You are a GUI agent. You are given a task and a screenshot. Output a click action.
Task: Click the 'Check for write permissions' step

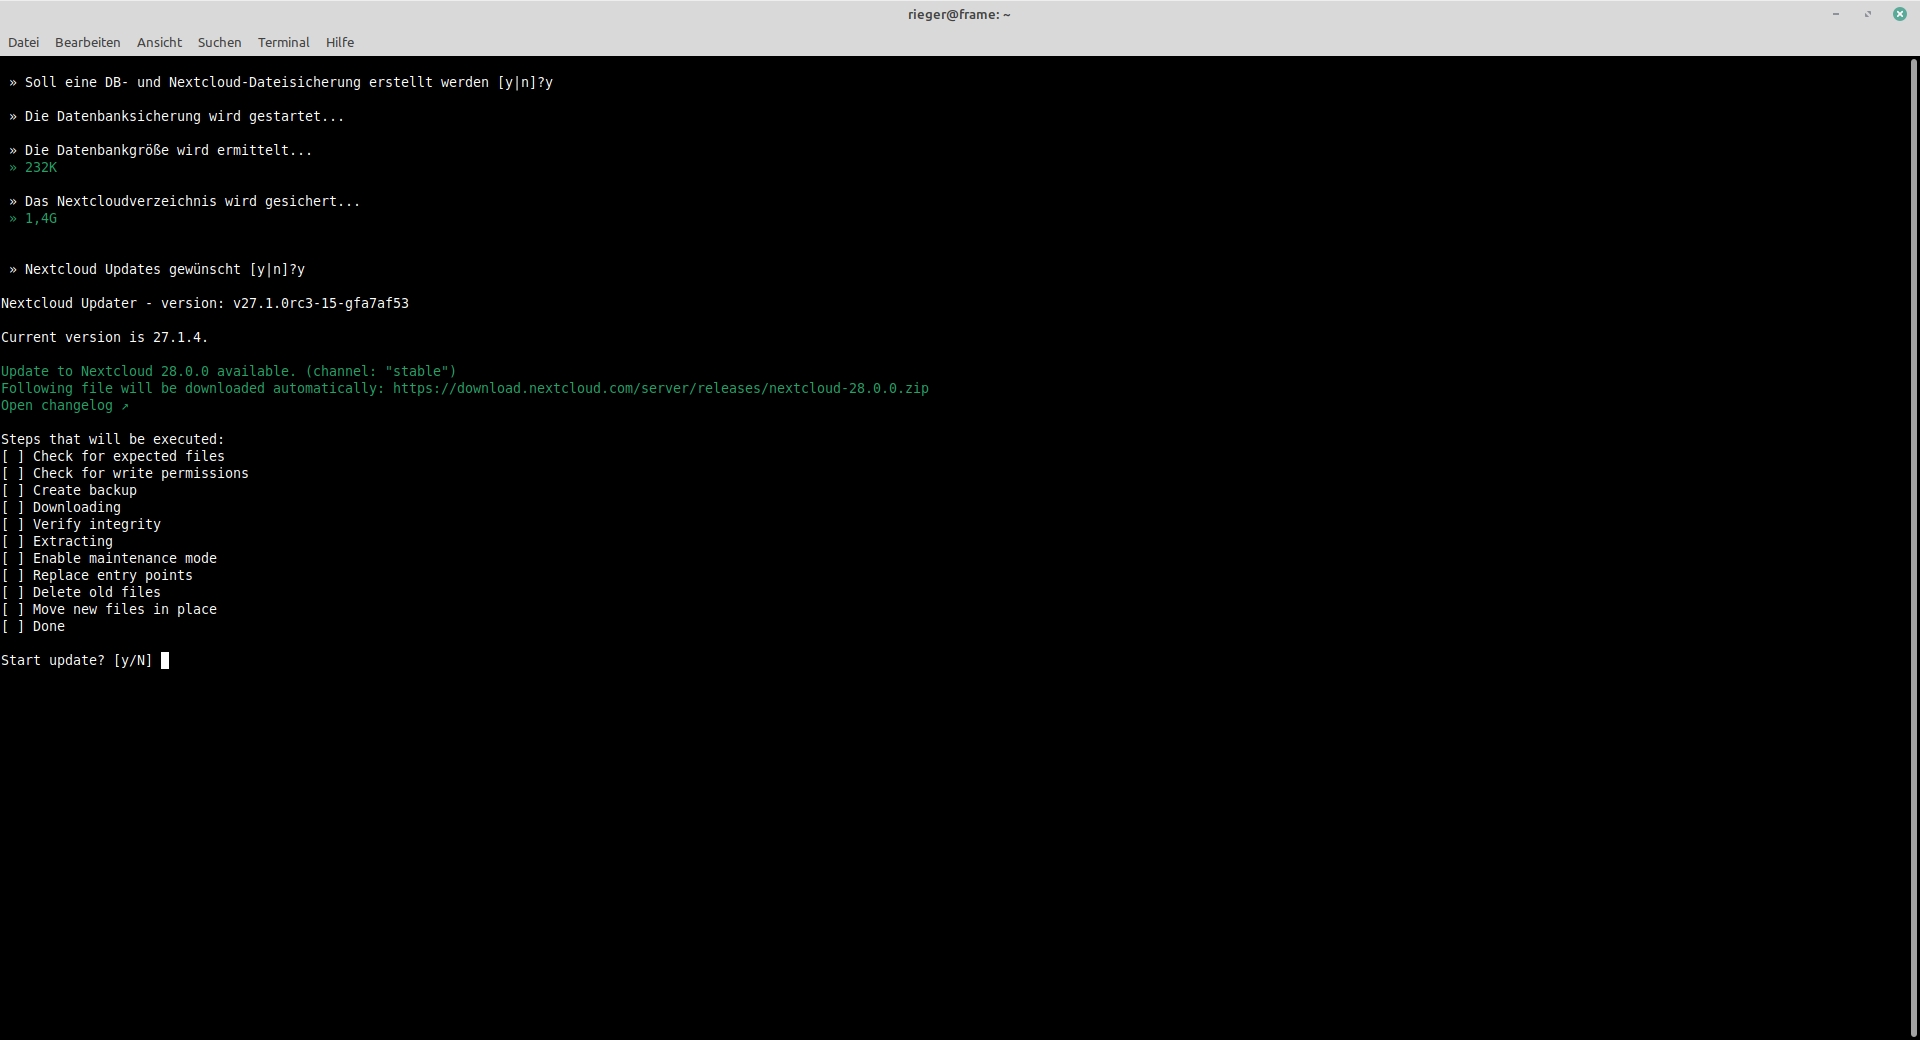(x=125, y=473)
